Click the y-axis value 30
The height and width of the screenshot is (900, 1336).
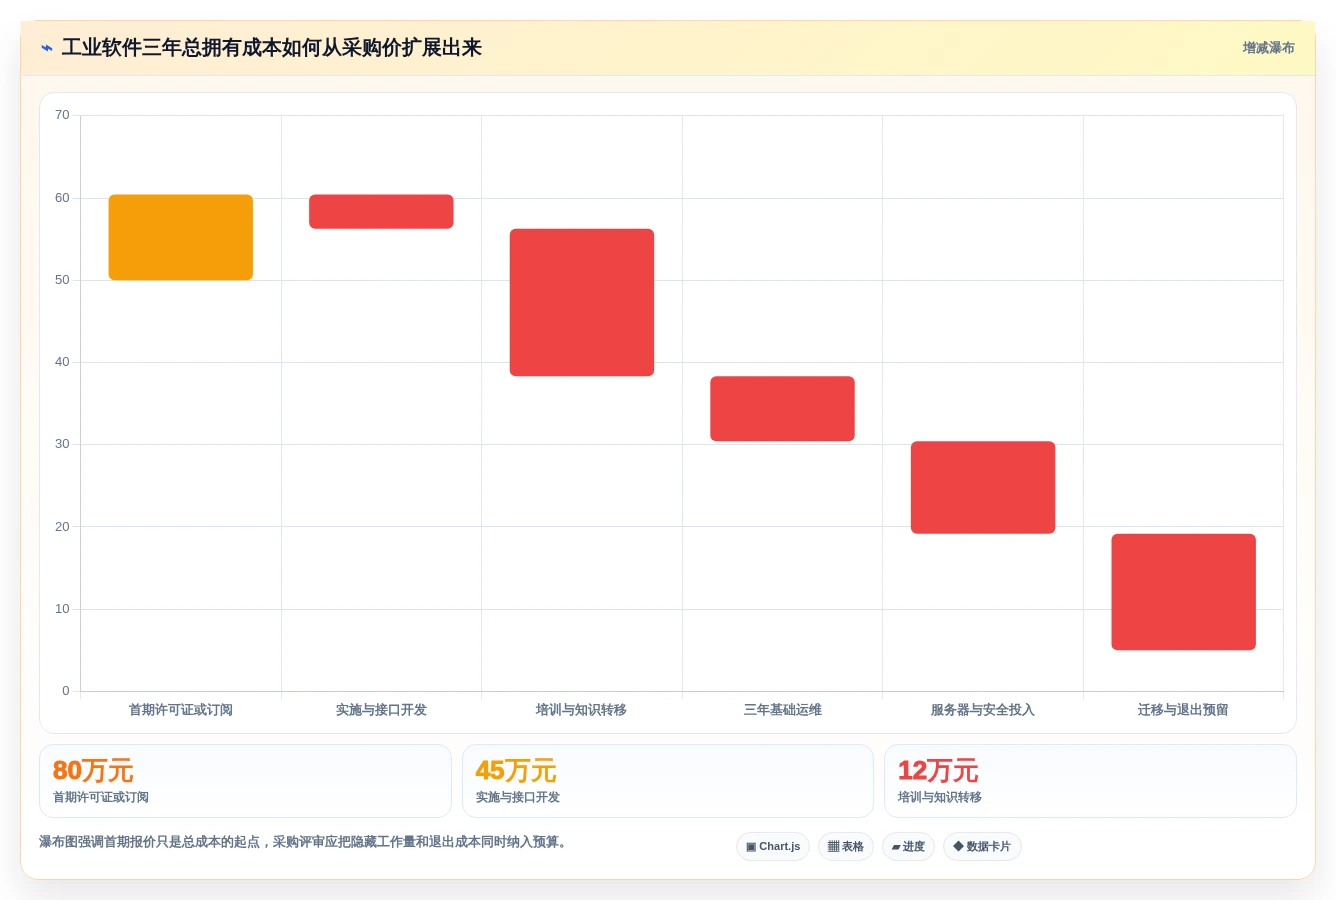tap(62, 444)
